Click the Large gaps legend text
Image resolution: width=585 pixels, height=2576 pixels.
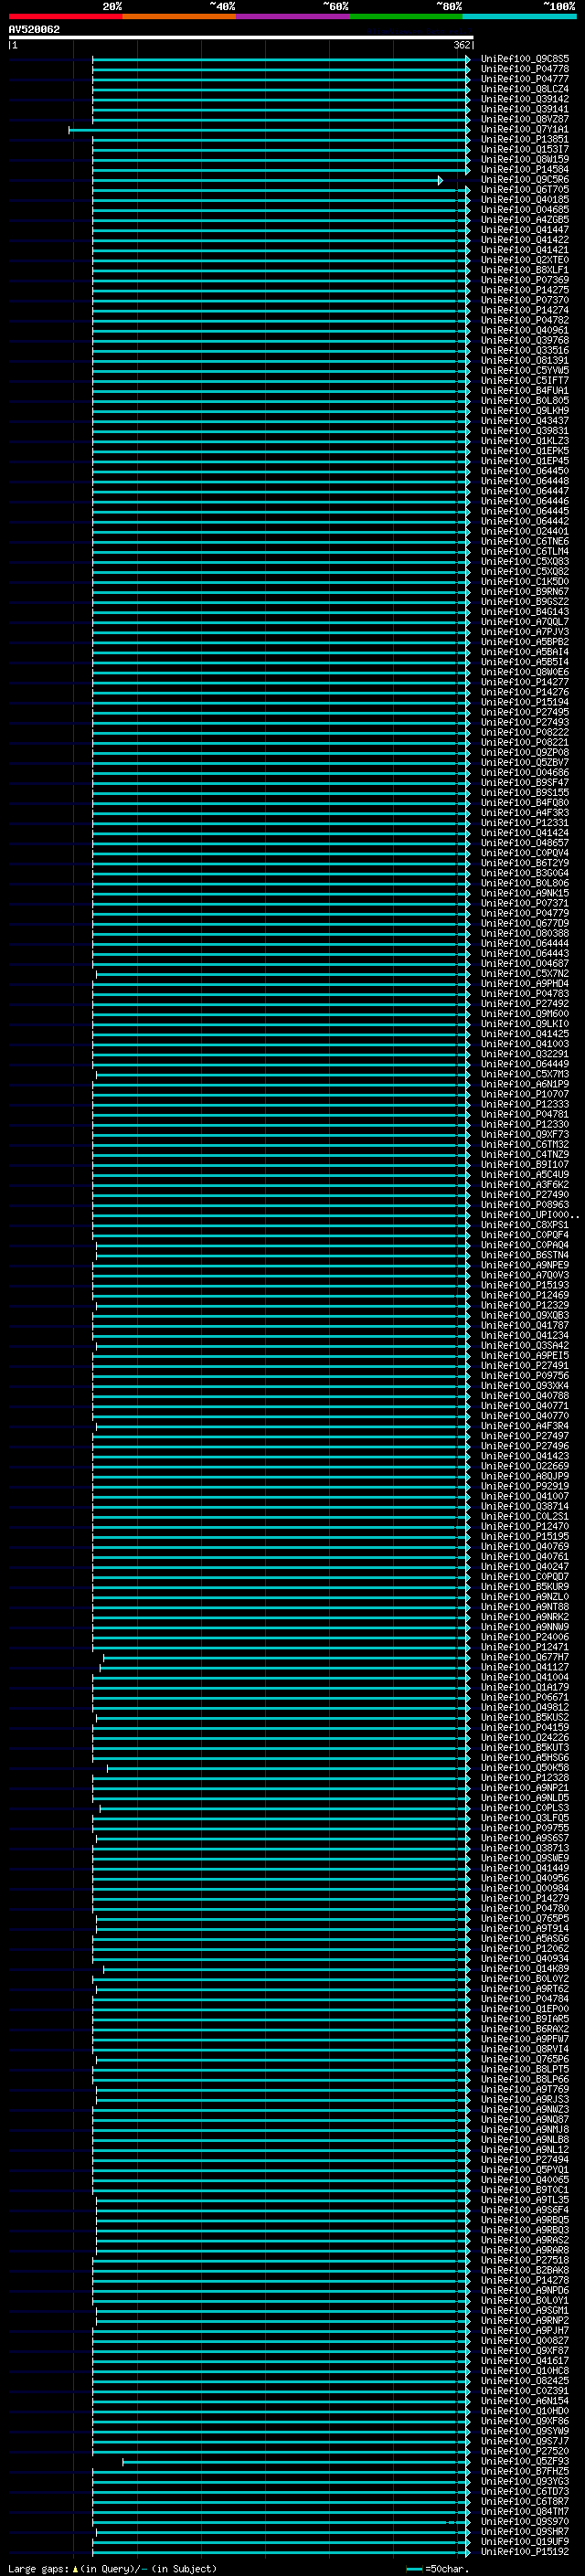pyautogui.click(x=112, y=2568)
